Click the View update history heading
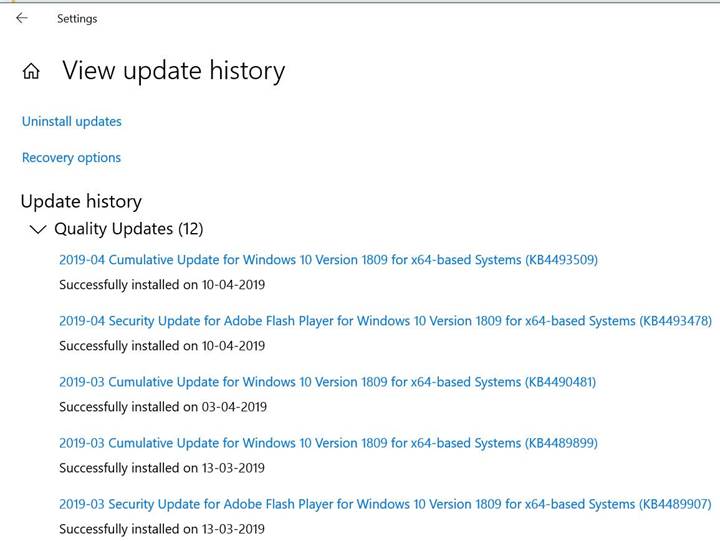The height and width of the screenshot is (541, 720). pos(173,71)
